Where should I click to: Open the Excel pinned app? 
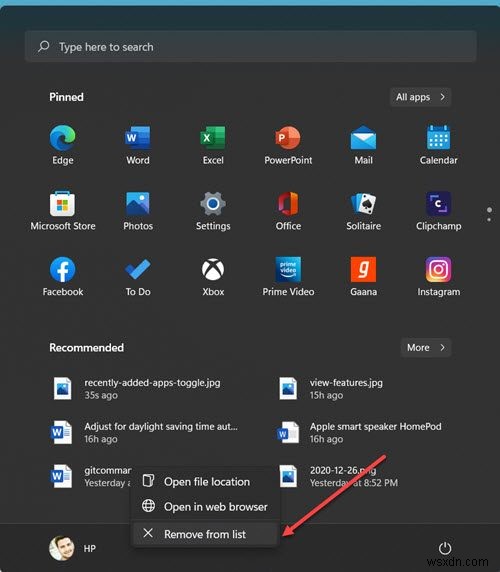tap(213, 144)
